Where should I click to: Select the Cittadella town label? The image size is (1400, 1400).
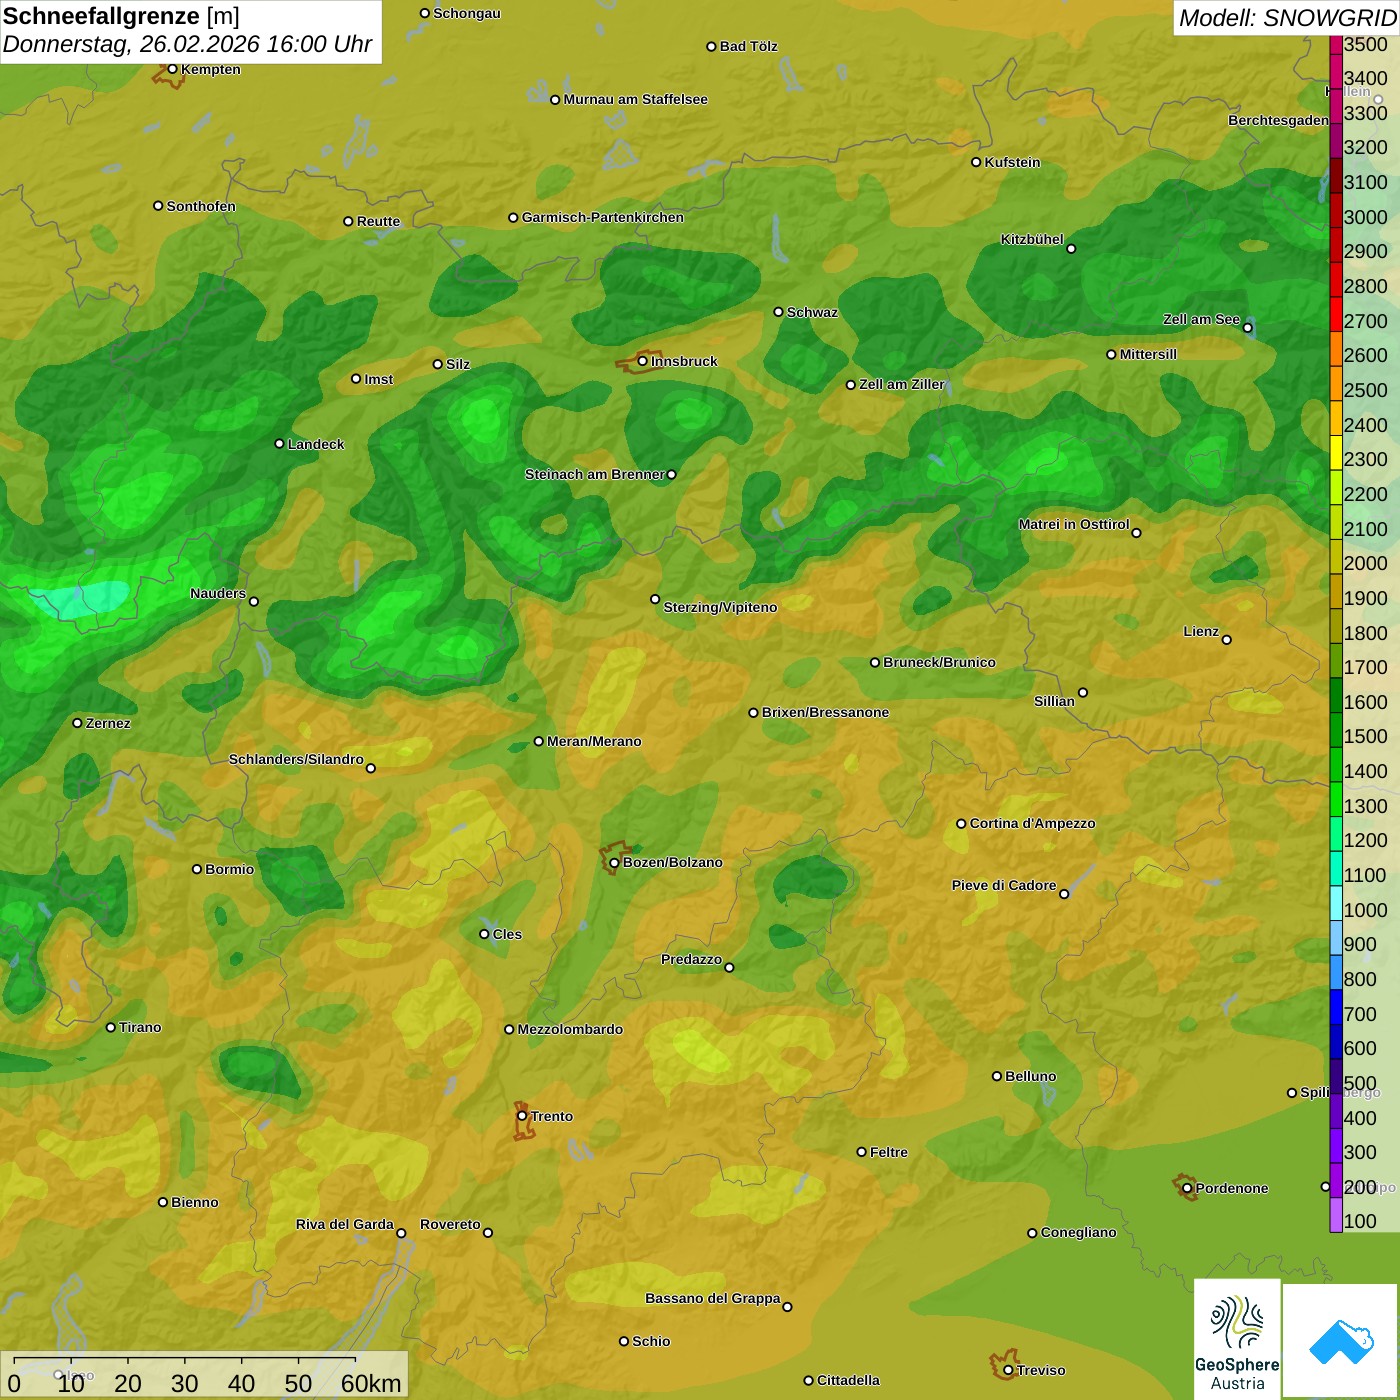(x=848, y=1380)
